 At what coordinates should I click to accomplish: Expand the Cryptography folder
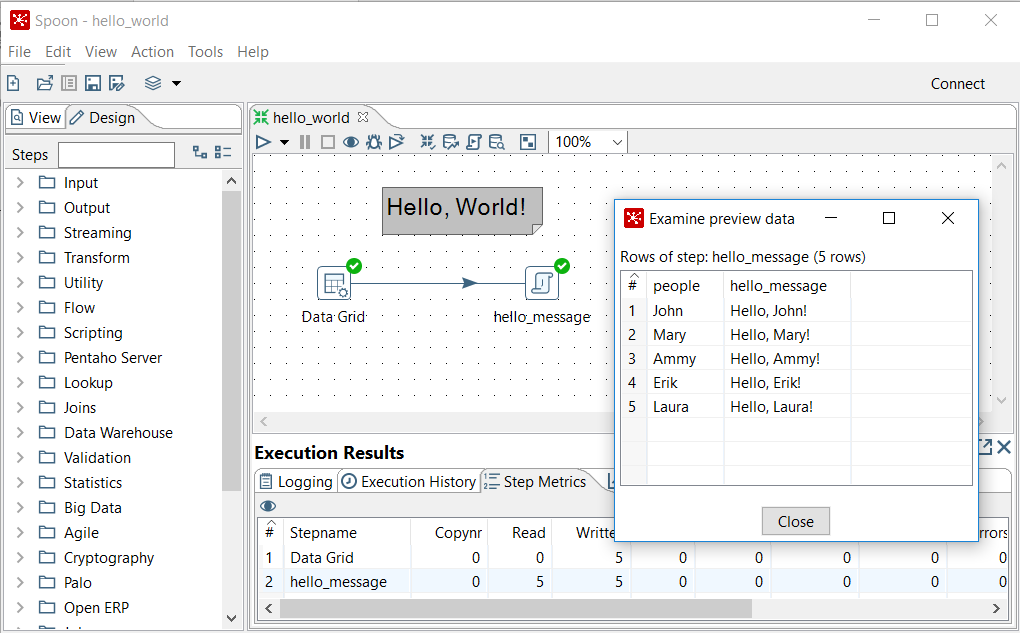20,558
